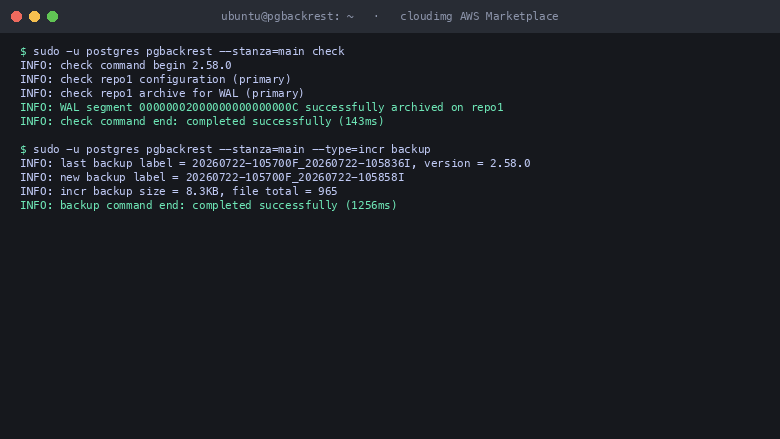
Task: Click 'cloudimg AWS Marketplace' in the title bar
Action: [479, 16]
